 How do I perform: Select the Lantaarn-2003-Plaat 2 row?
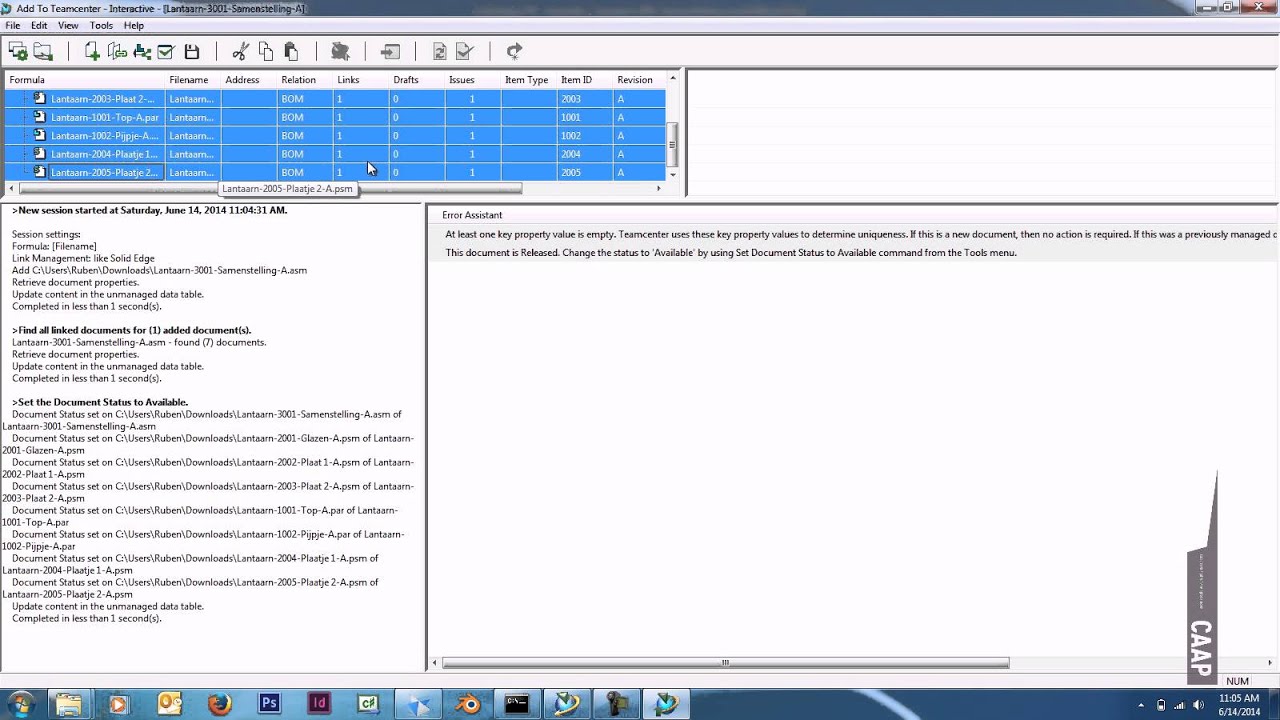[x=335, y=99]
